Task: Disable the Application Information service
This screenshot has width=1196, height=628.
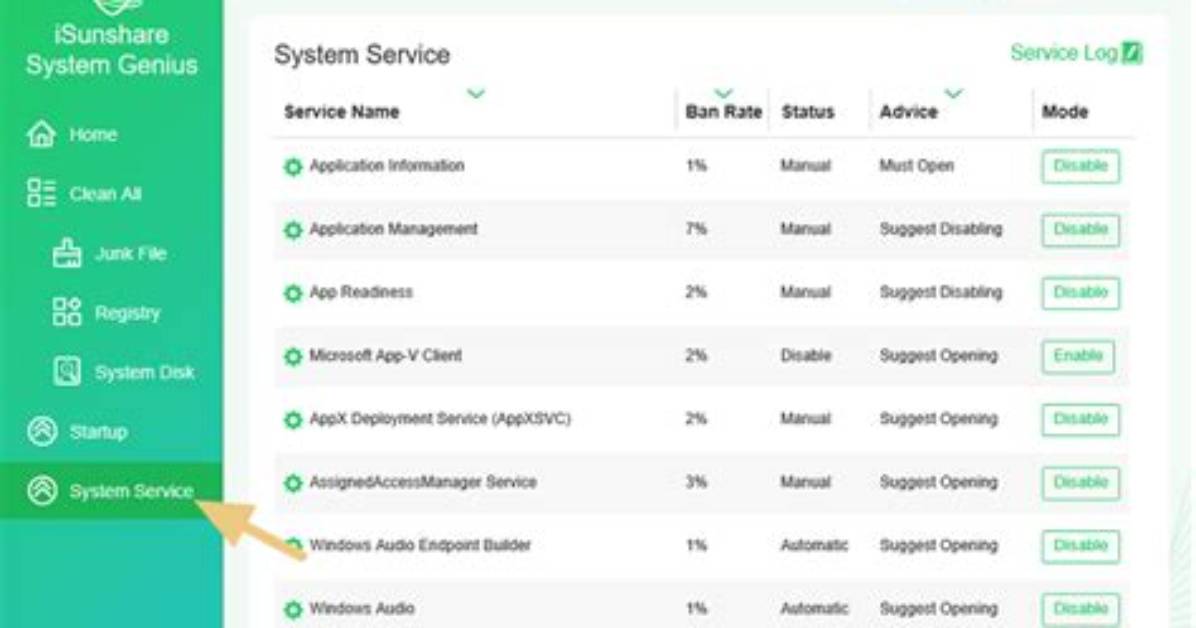Action: tap(1080, 166)
